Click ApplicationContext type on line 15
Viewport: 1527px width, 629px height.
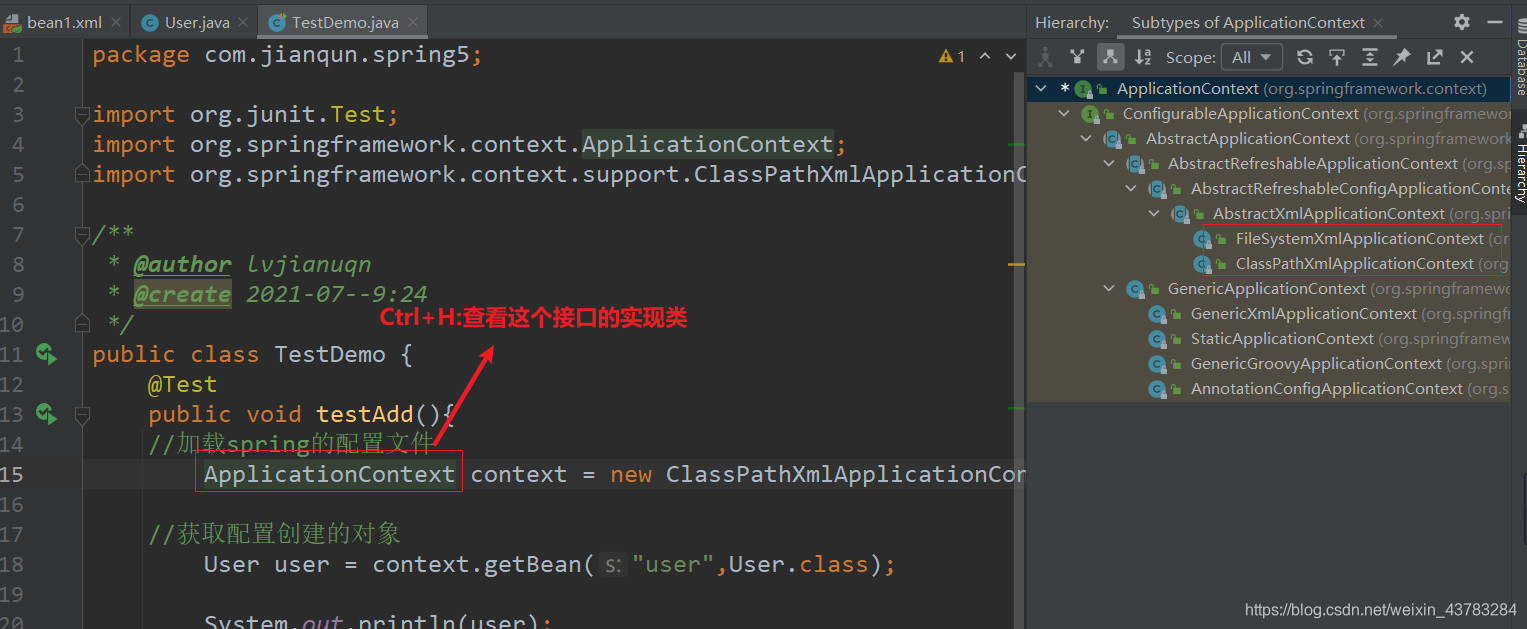click(329, 474)
